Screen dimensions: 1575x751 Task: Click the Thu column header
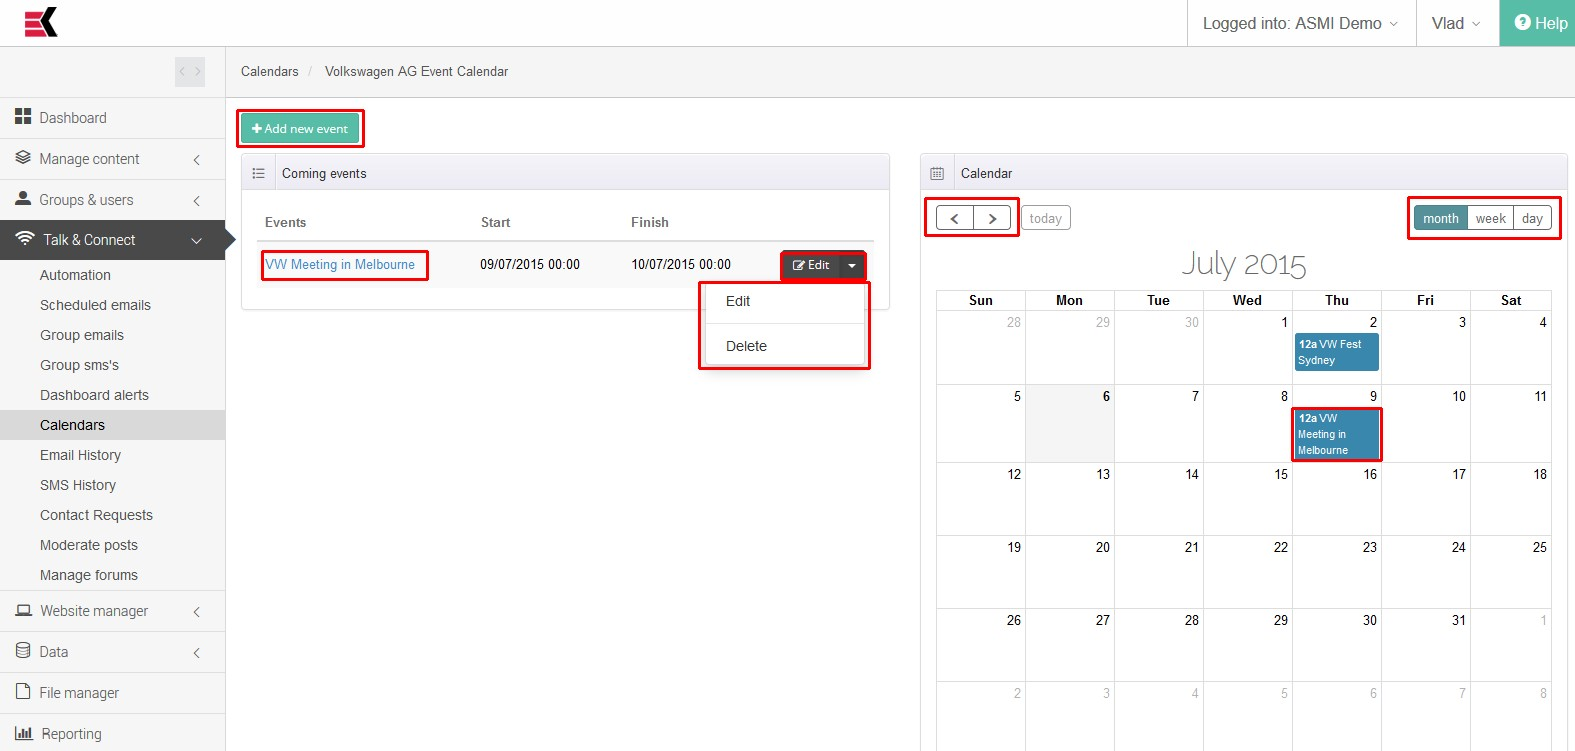1337,300
